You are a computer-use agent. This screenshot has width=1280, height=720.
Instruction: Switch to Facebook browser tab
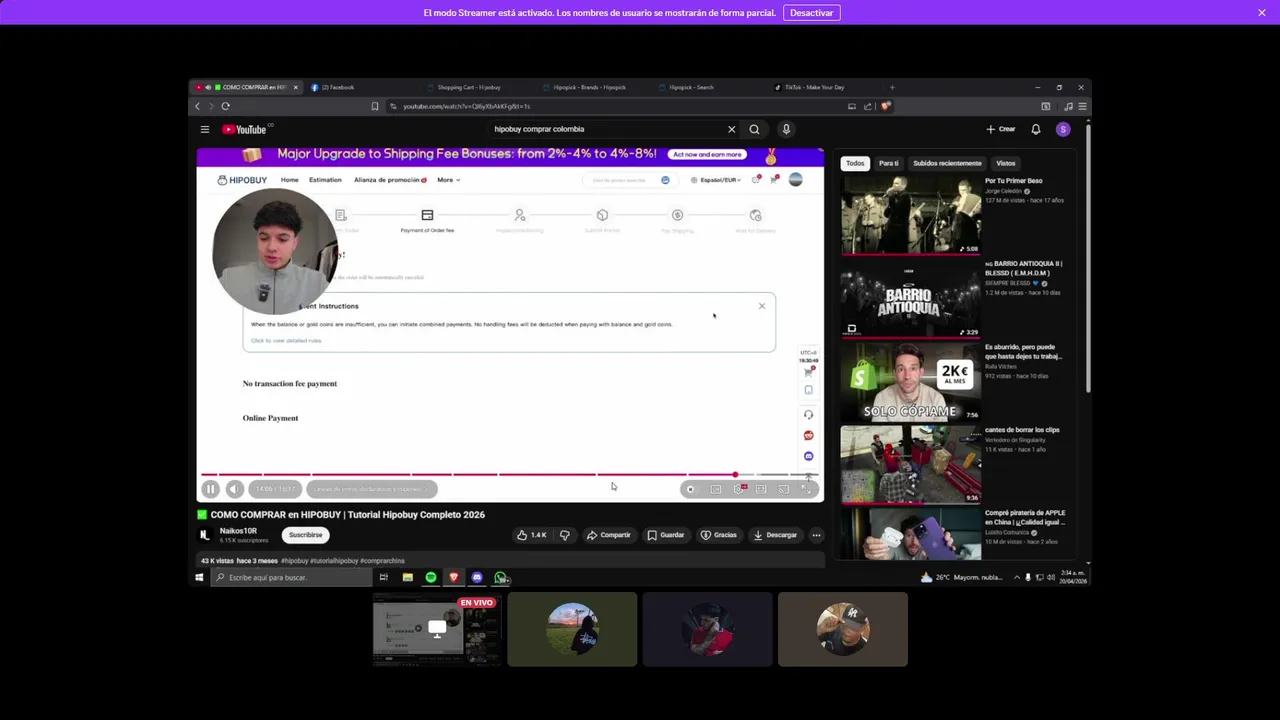[x=360, y=87]
